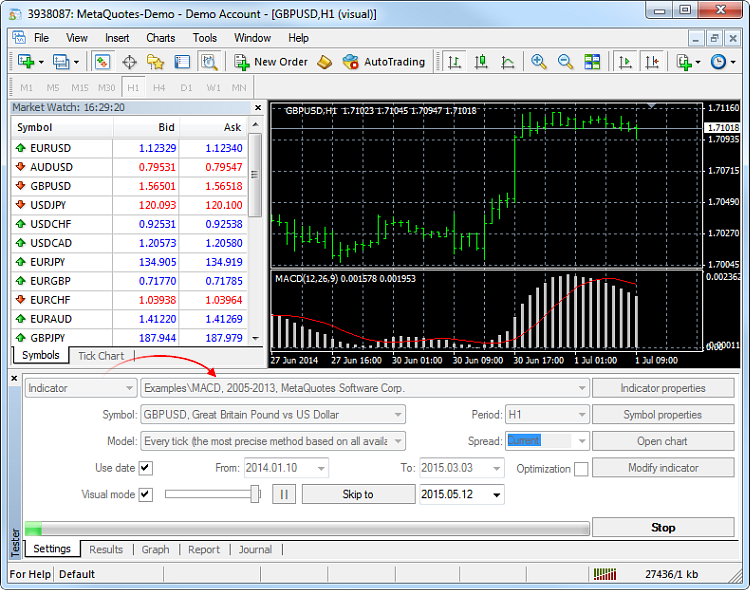750x590 pixels.
Task: Switch chart to line chart icon
Action: [x=507, y=62]
